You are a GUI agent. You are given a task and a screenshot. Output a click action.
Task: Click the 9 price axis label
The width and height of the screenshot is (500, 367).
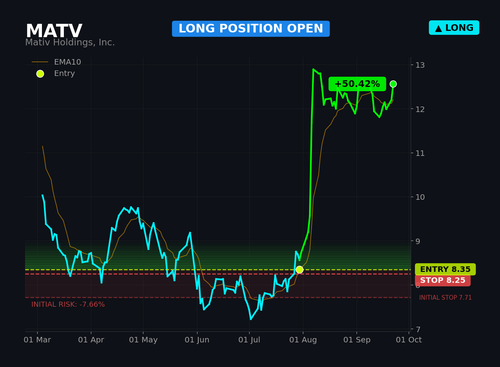point(418,241)
